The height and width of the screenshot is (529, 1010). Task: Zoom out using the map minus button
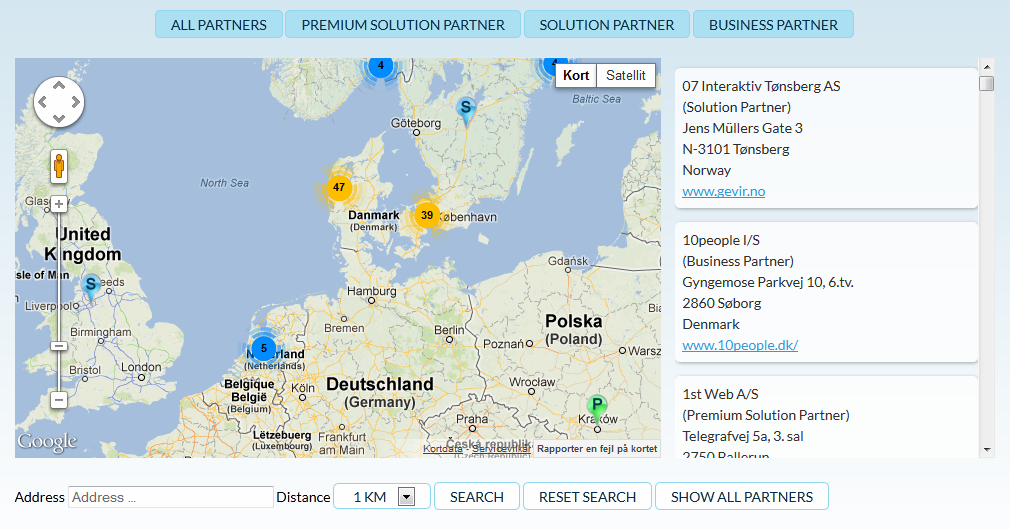59,399
